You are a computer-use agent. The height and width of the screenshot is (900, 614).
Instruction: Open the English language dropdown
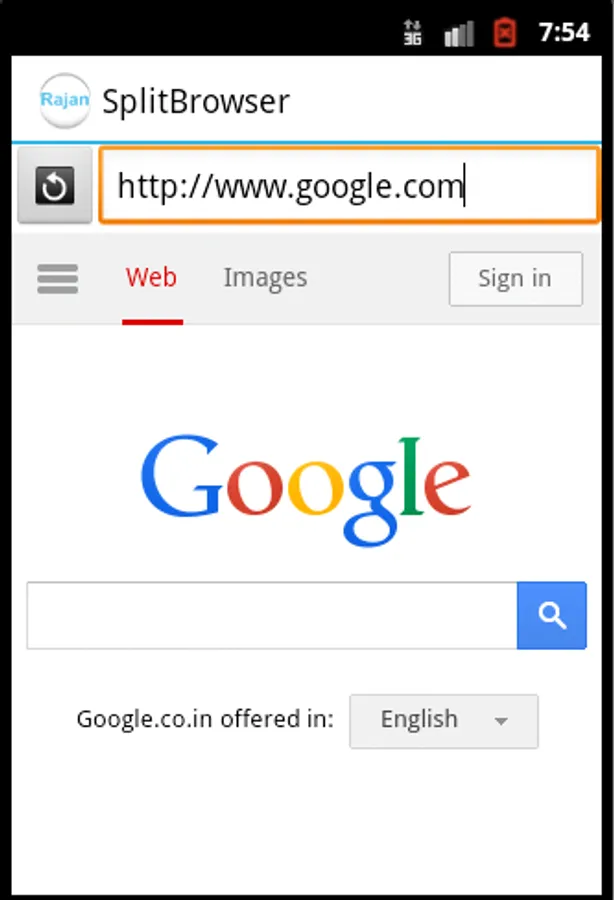444,721
